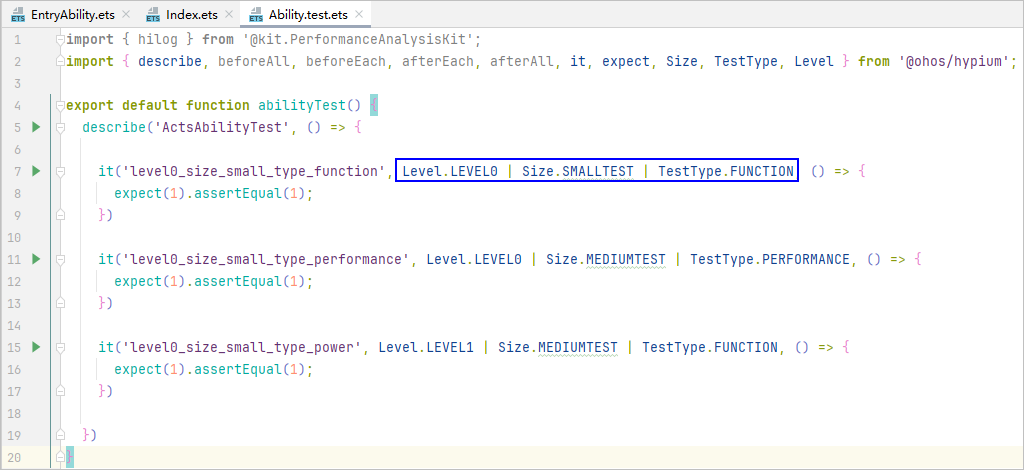
Task: Fold the abilityTest function on line 4
Action: (61, 106)
